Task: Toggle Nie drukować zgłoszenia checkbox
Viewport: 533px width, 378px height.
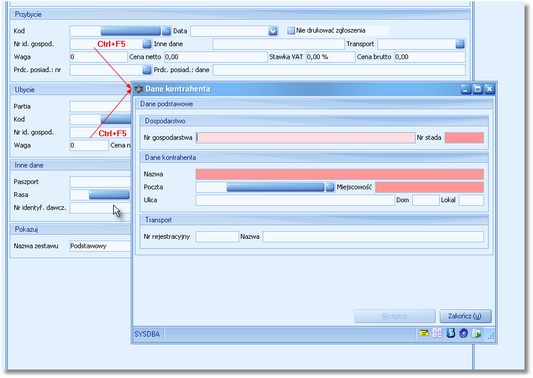Action: (x=291, y=31)
